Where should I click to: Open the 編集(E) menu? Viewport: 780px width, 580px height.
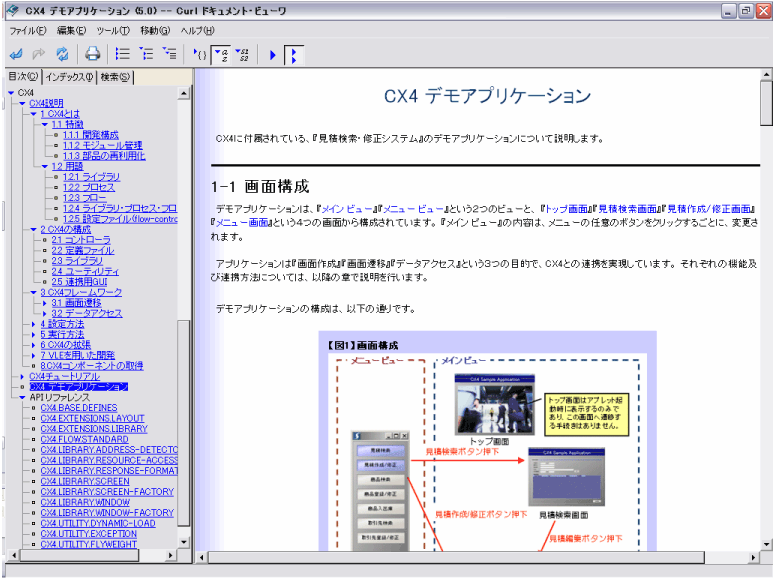tap(71, 31)
